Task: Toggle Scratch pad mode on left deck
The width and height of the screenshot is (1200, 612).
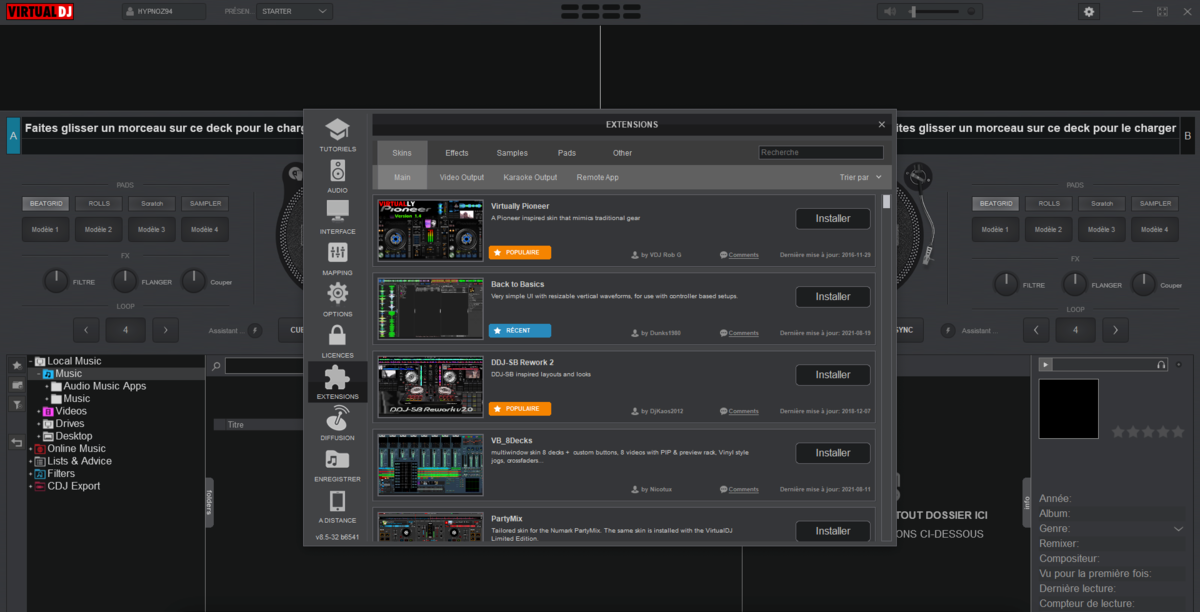Action: point(152,203)
